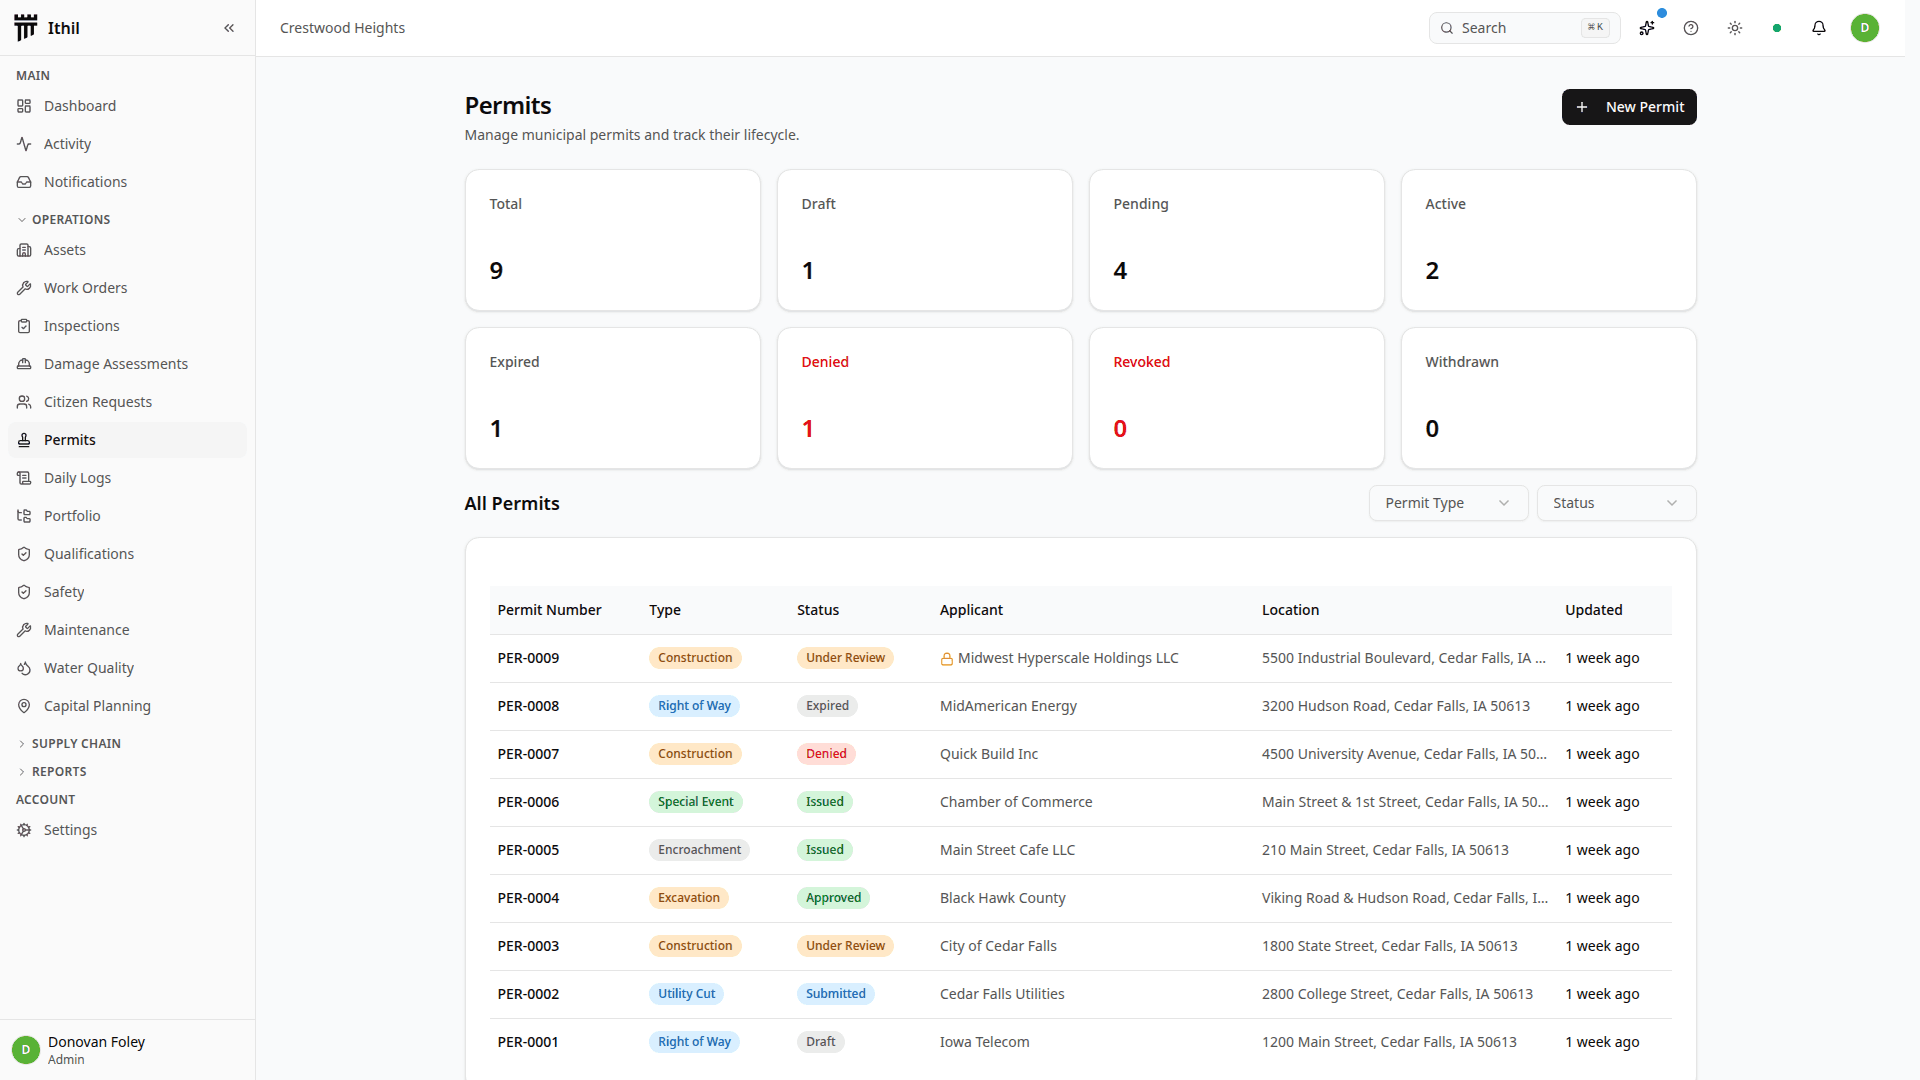1920x1080 pixels.
Task: Open user avatar menu in top bar
Action: coord(1865,28)
